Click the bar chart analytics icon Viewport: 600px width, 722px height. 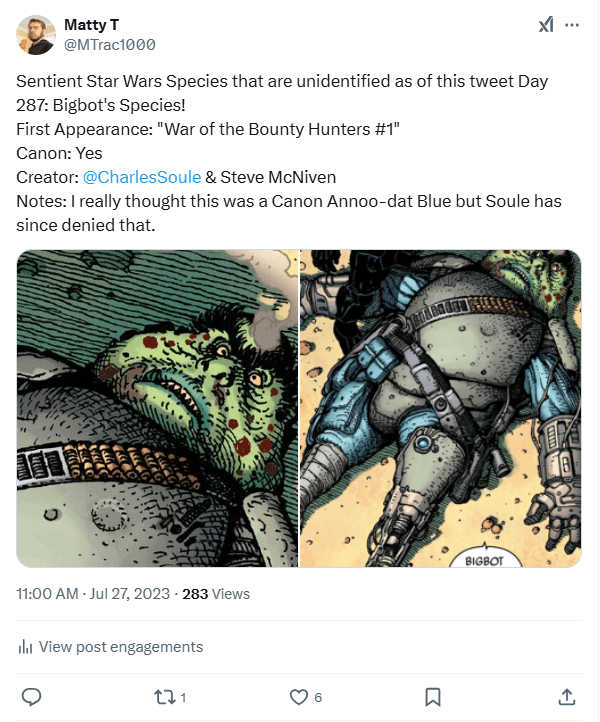pyautogui.click(x=26, y=647)
